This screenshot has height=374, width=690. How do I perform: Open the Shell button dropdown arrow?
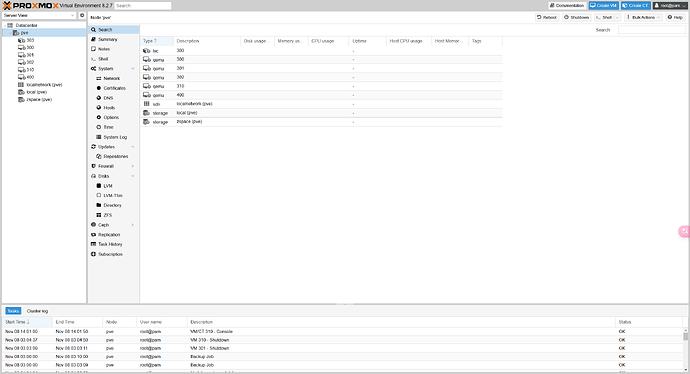[x=617, y=17]
